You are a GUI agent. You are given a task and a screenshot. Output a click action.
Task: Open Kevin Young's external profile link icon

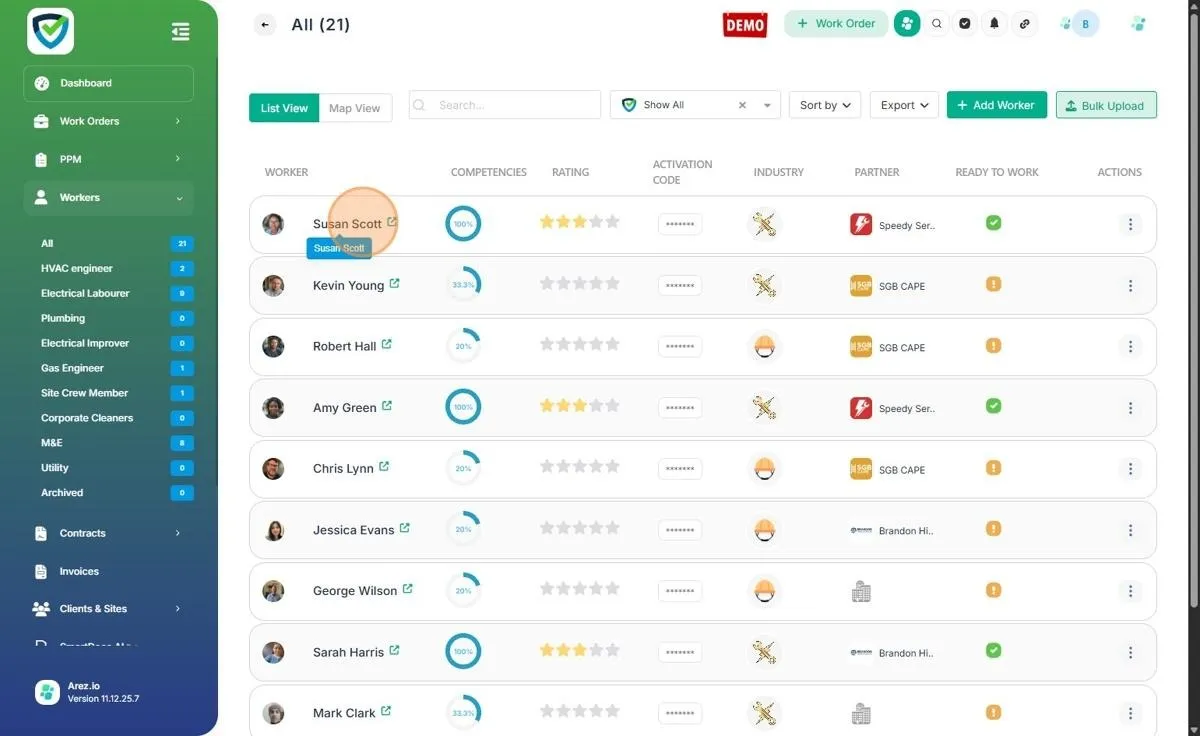pos(394,284)
